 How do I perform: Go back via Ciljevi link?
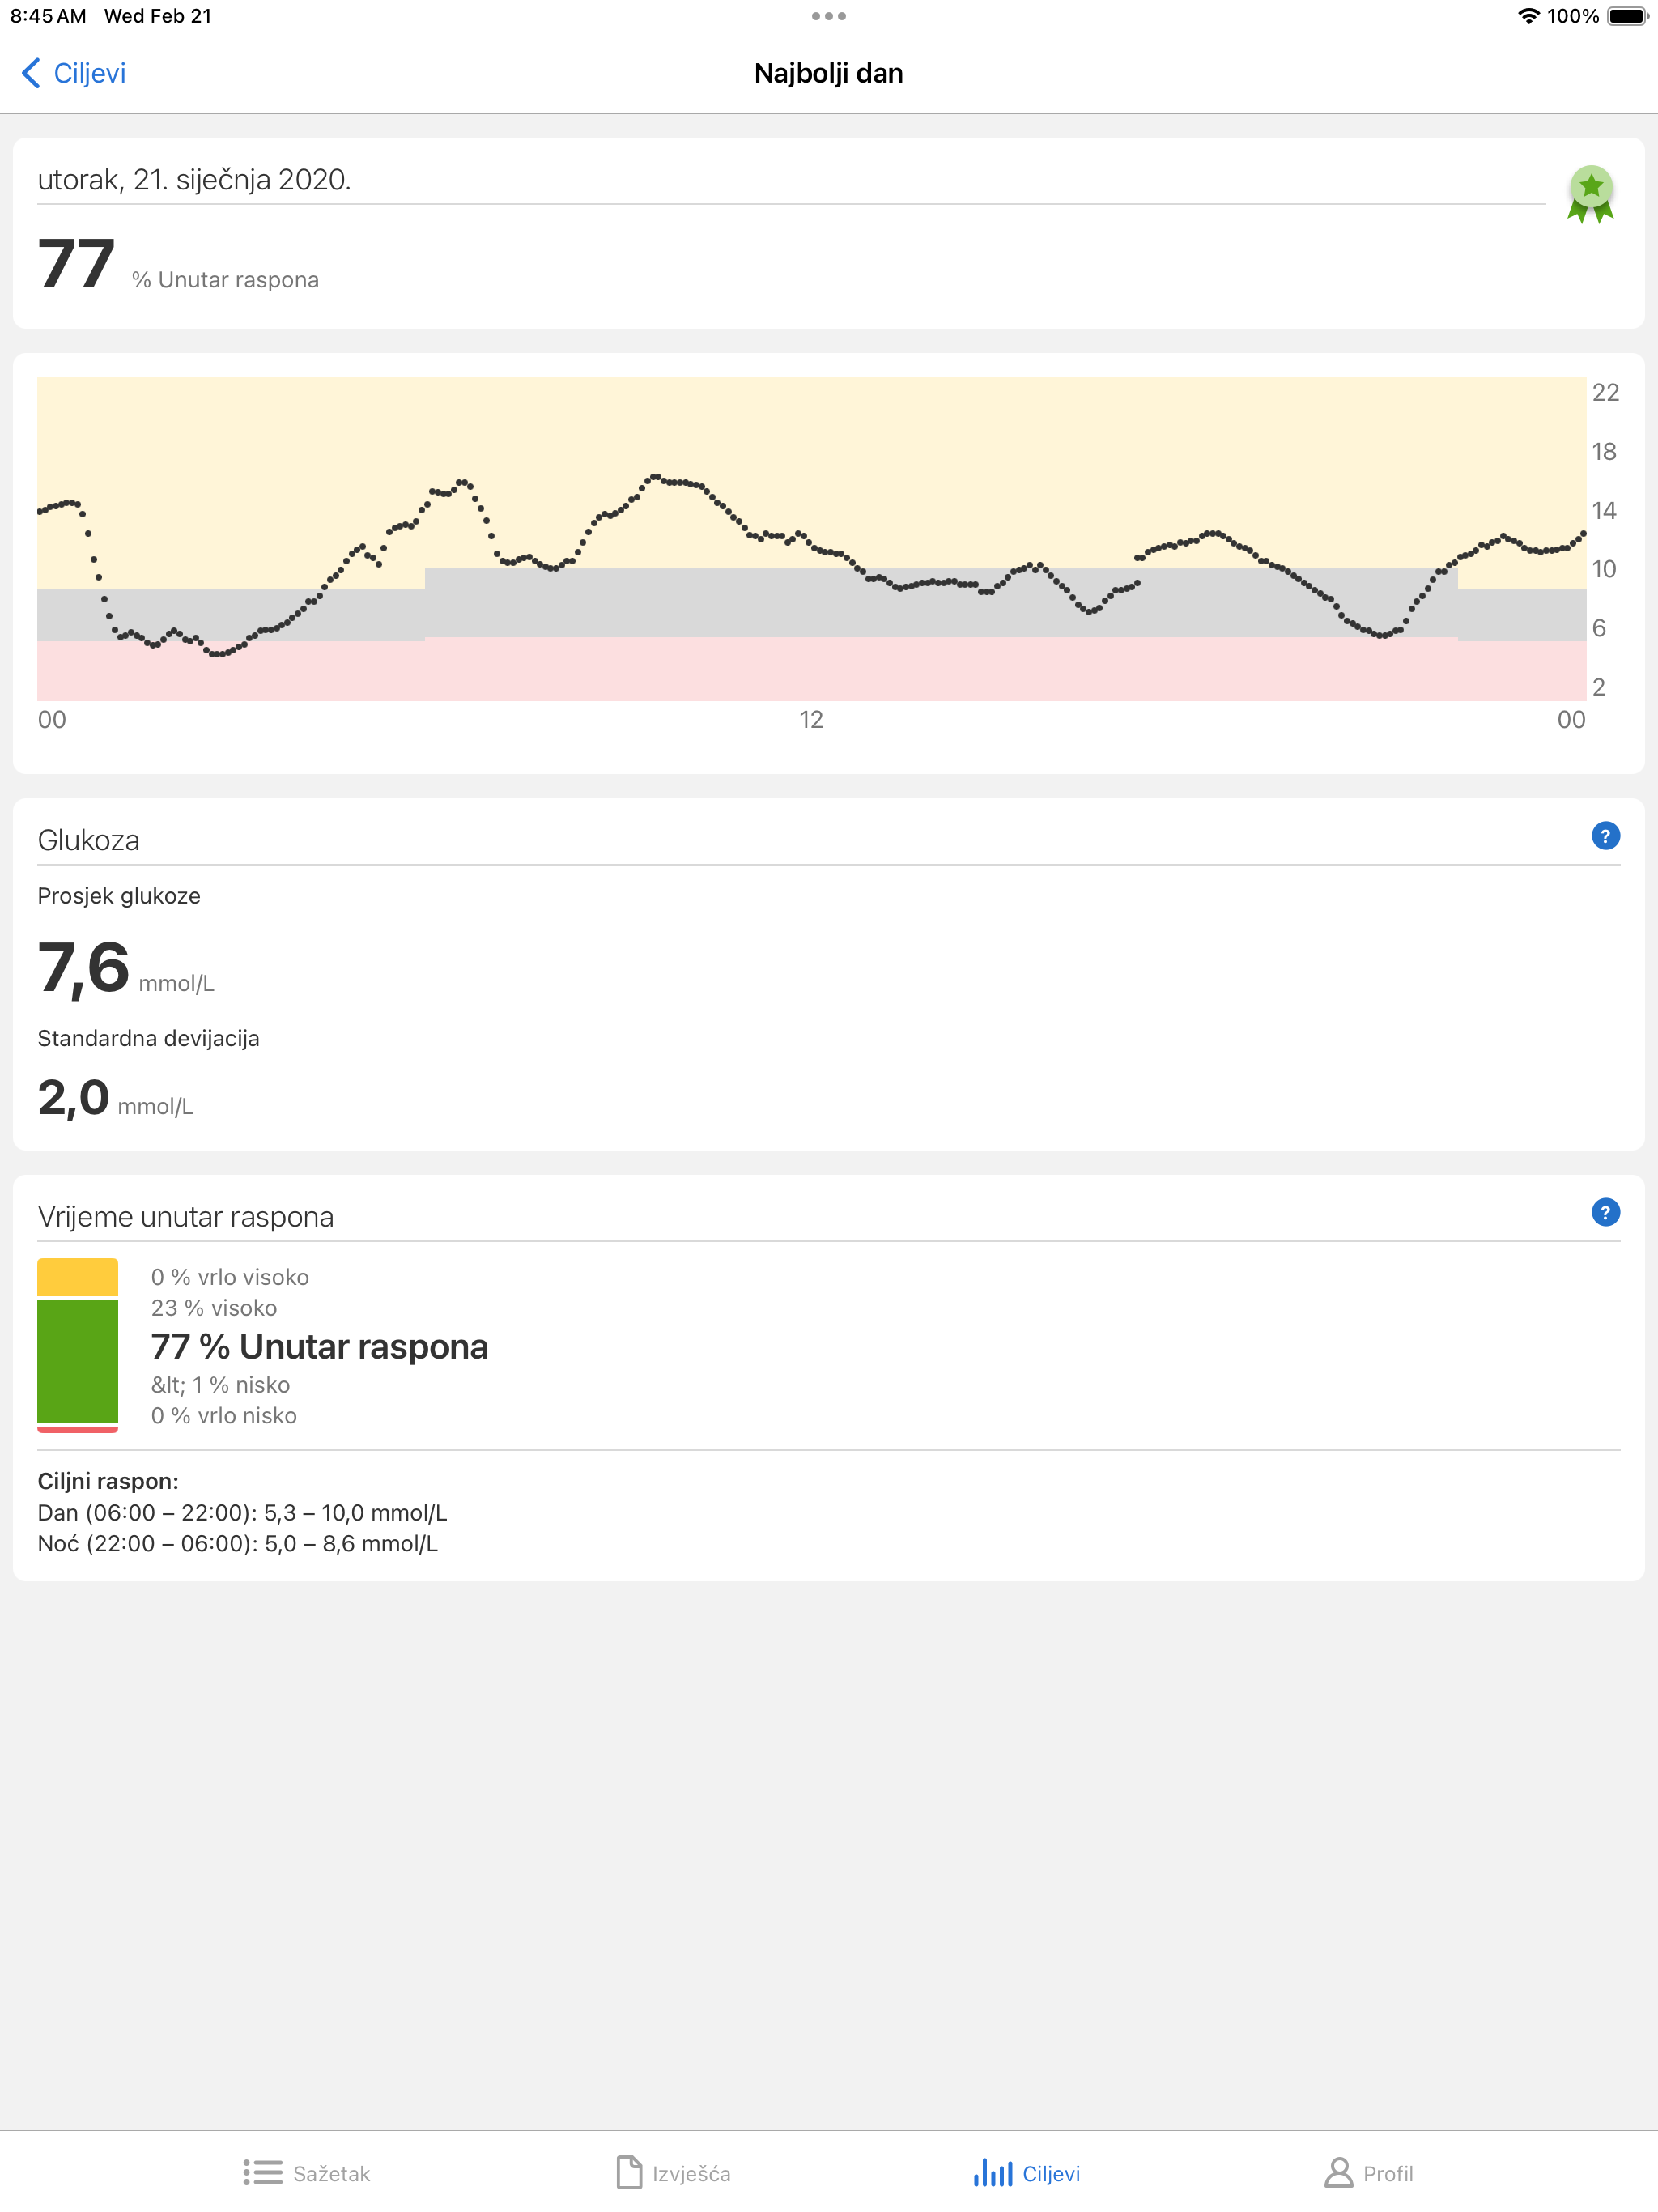89,73
